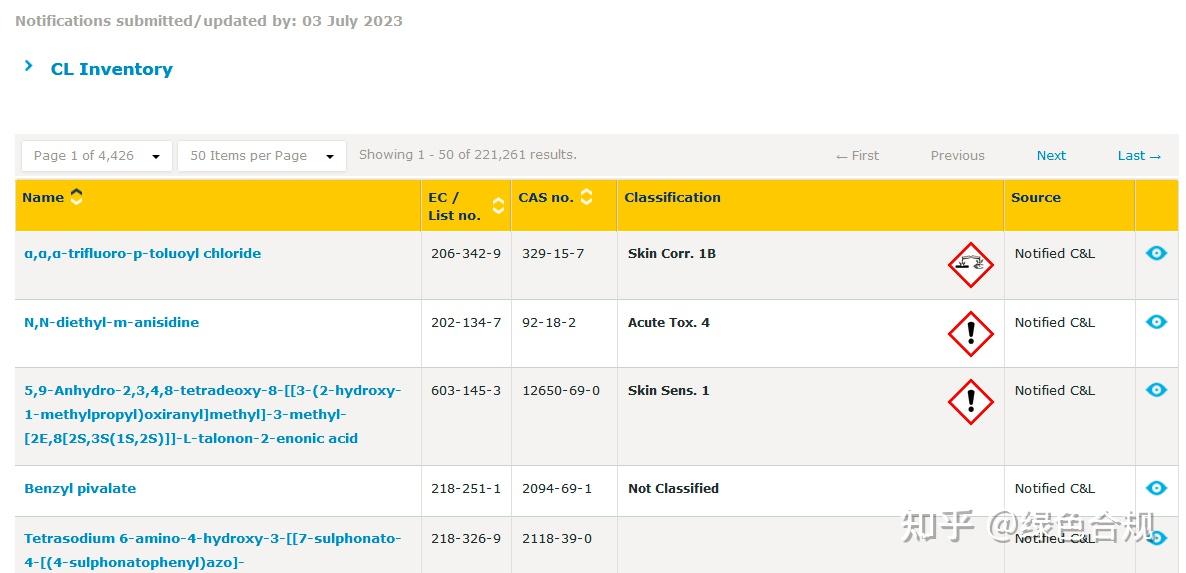Click eye icon for α,α,α-trifluoro-p-toluoyl chloride row
This screenshot has height=573, width=1186.
pyautogui.click(x=1156, y=253)
